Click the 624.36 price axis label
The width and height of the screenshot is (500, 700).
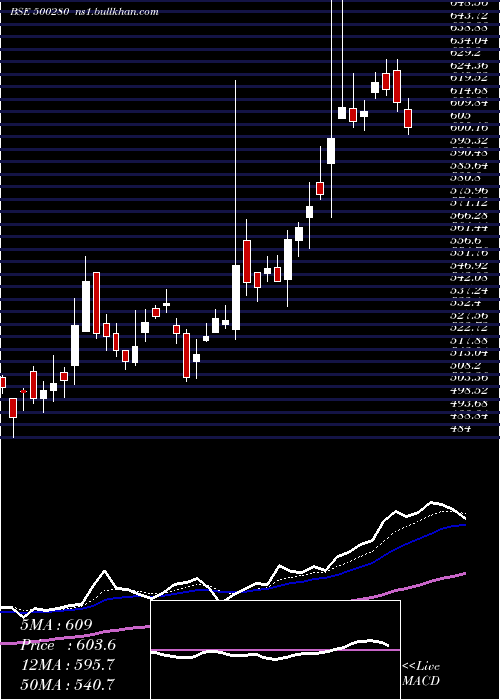pyautogui.click(x=467, y=65)
